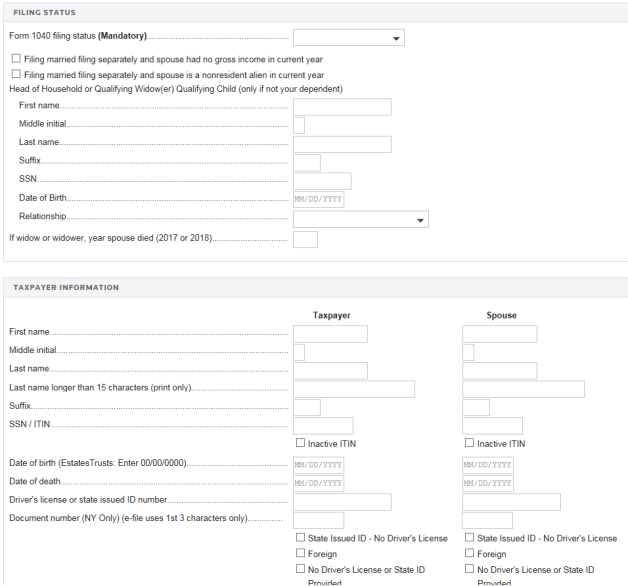Click Spouse Date of birth field
This screenshot has width=628, height=586.
click(x=488, y=466)
